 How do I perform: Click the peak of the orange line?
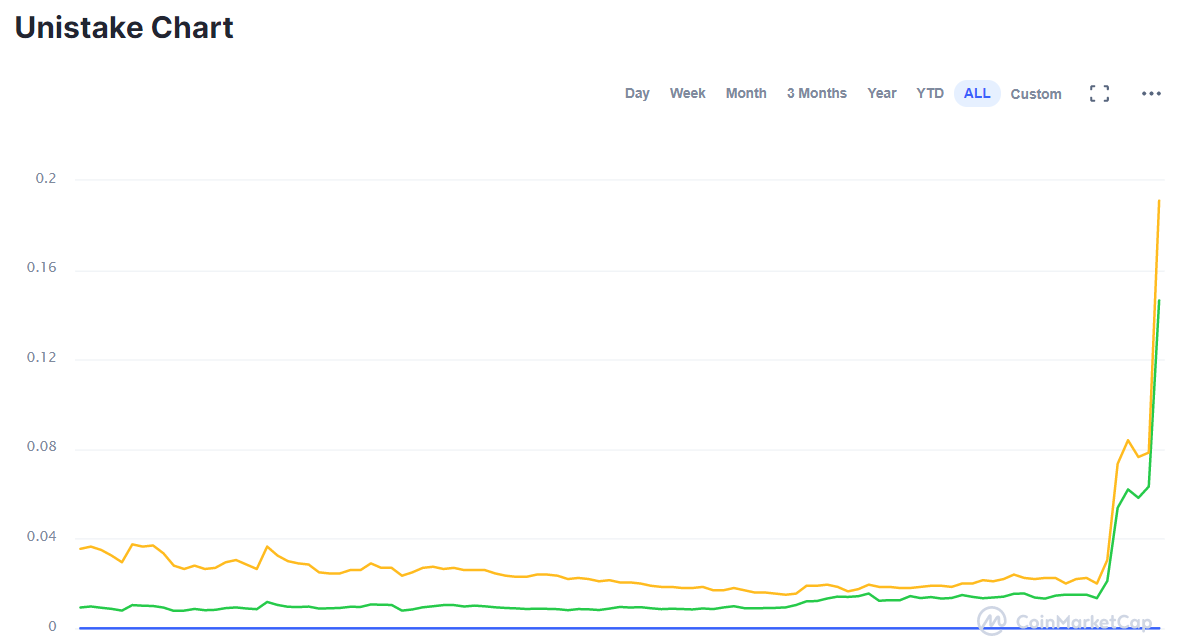pos(1159,200)
